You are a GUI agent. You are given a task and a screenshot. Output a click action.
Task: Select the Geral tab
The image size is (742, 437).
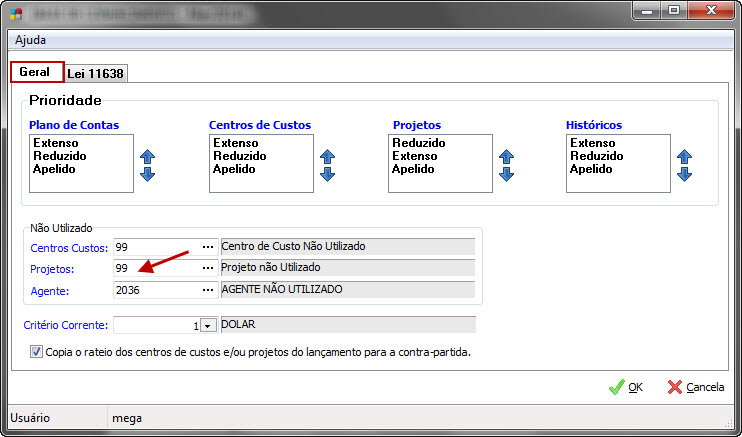click(x=36, y=72)
